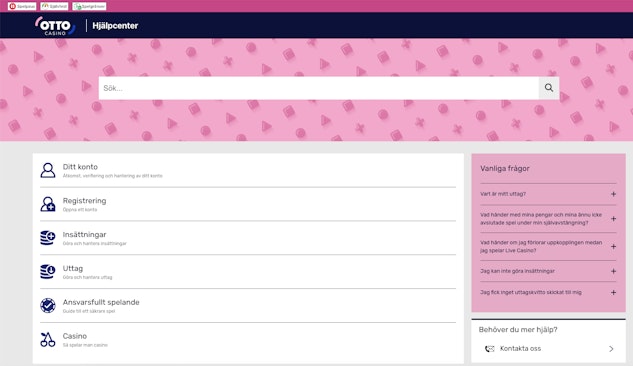Click 'Göra och hantera uttag' subtitle
The image size is (633, 366).
[x=88, y=278]
